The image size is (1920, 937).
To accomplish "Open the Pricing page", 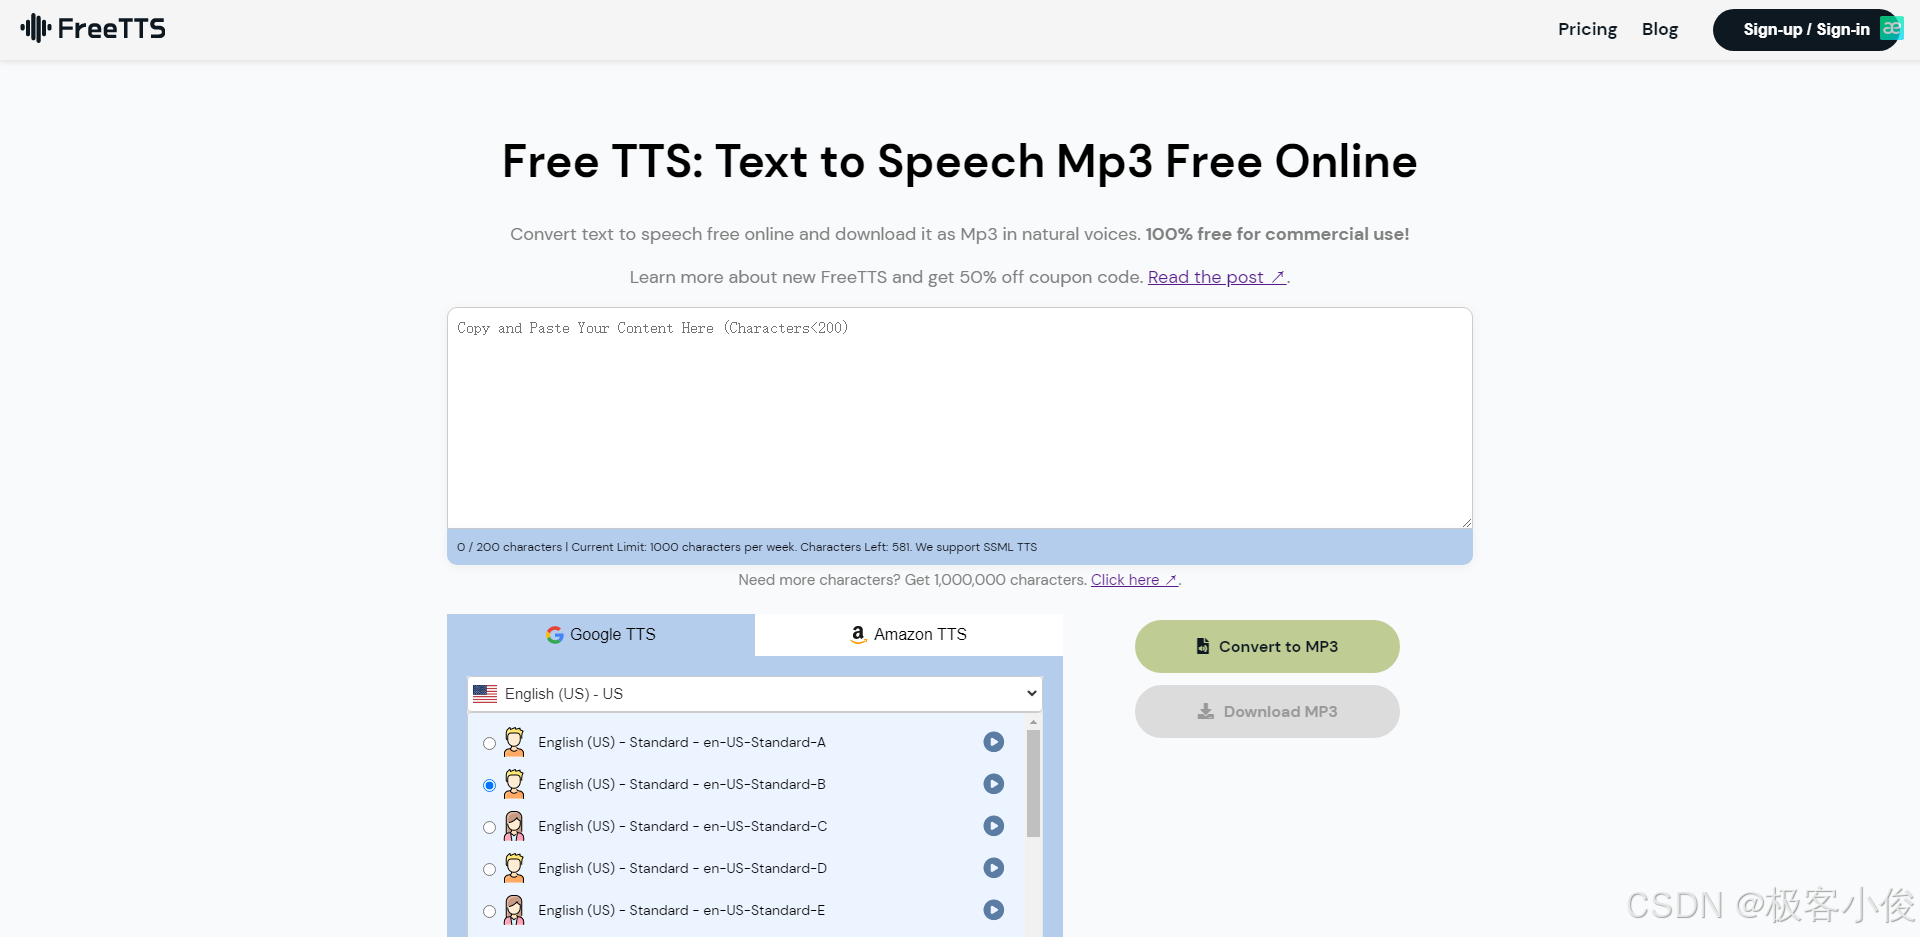I will 1587,29.
